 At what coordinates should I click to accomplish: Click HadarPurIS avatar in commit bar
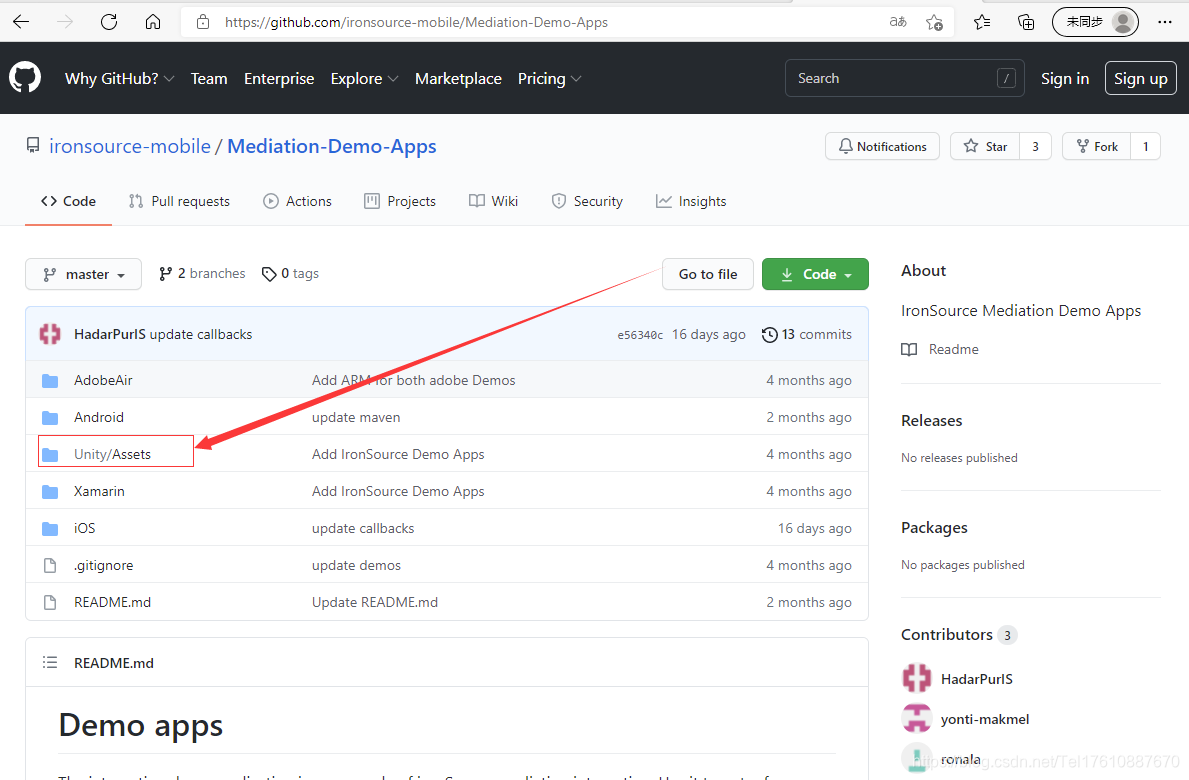[50, 334]
